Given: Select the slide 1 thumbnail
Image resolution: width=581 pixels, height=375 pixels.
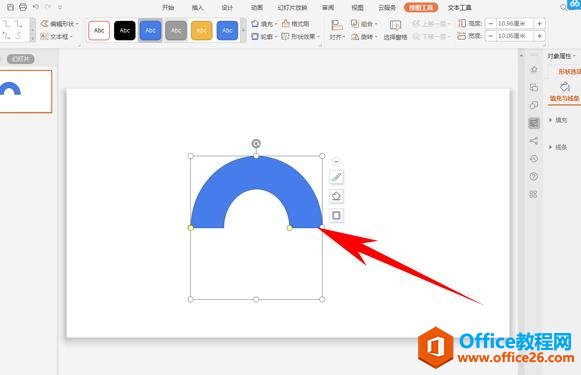Looking at the screenshot, I should 25,91.
